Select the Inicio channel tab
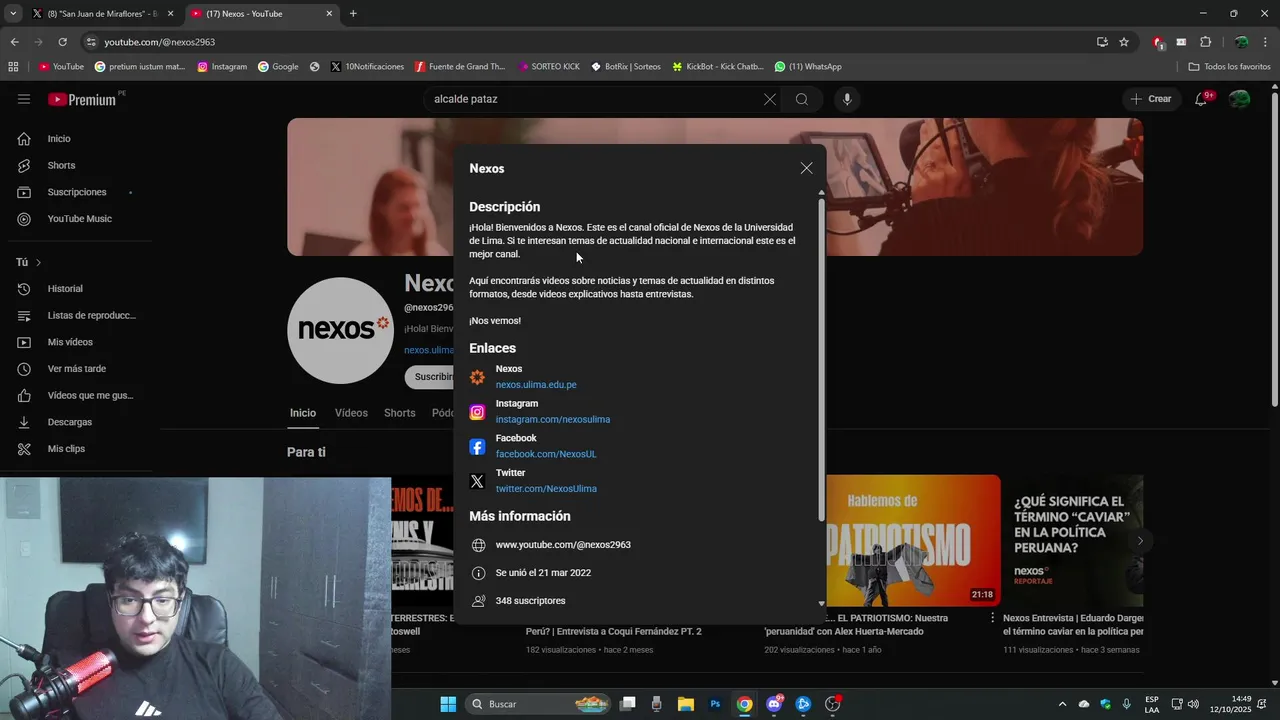 (303, 413)
